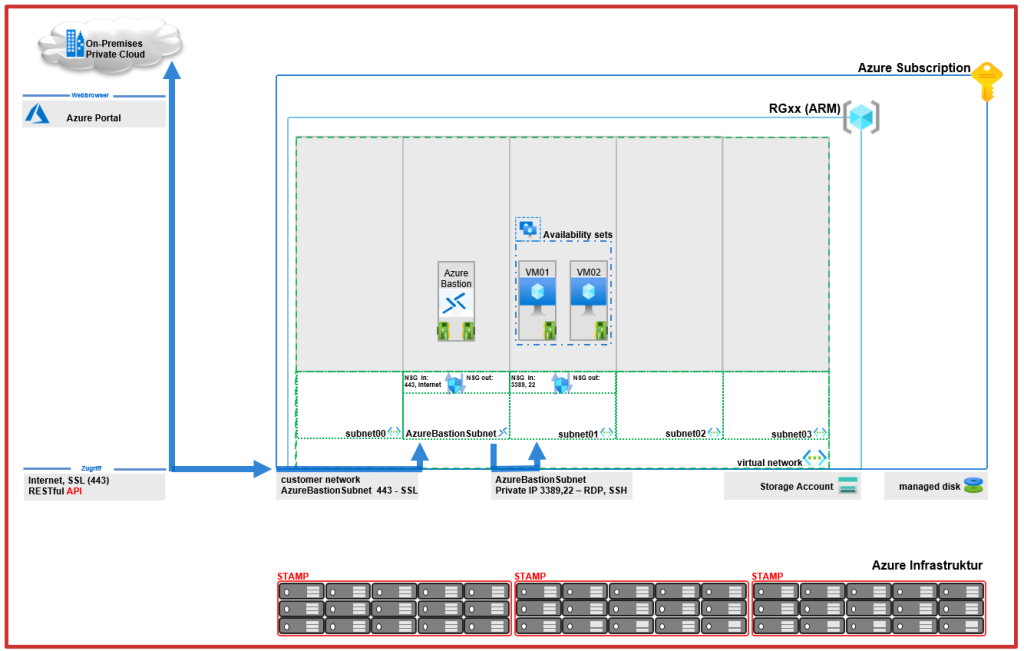Select the "VM01" label
1024x651 pixels.
(x=537, y=272)
